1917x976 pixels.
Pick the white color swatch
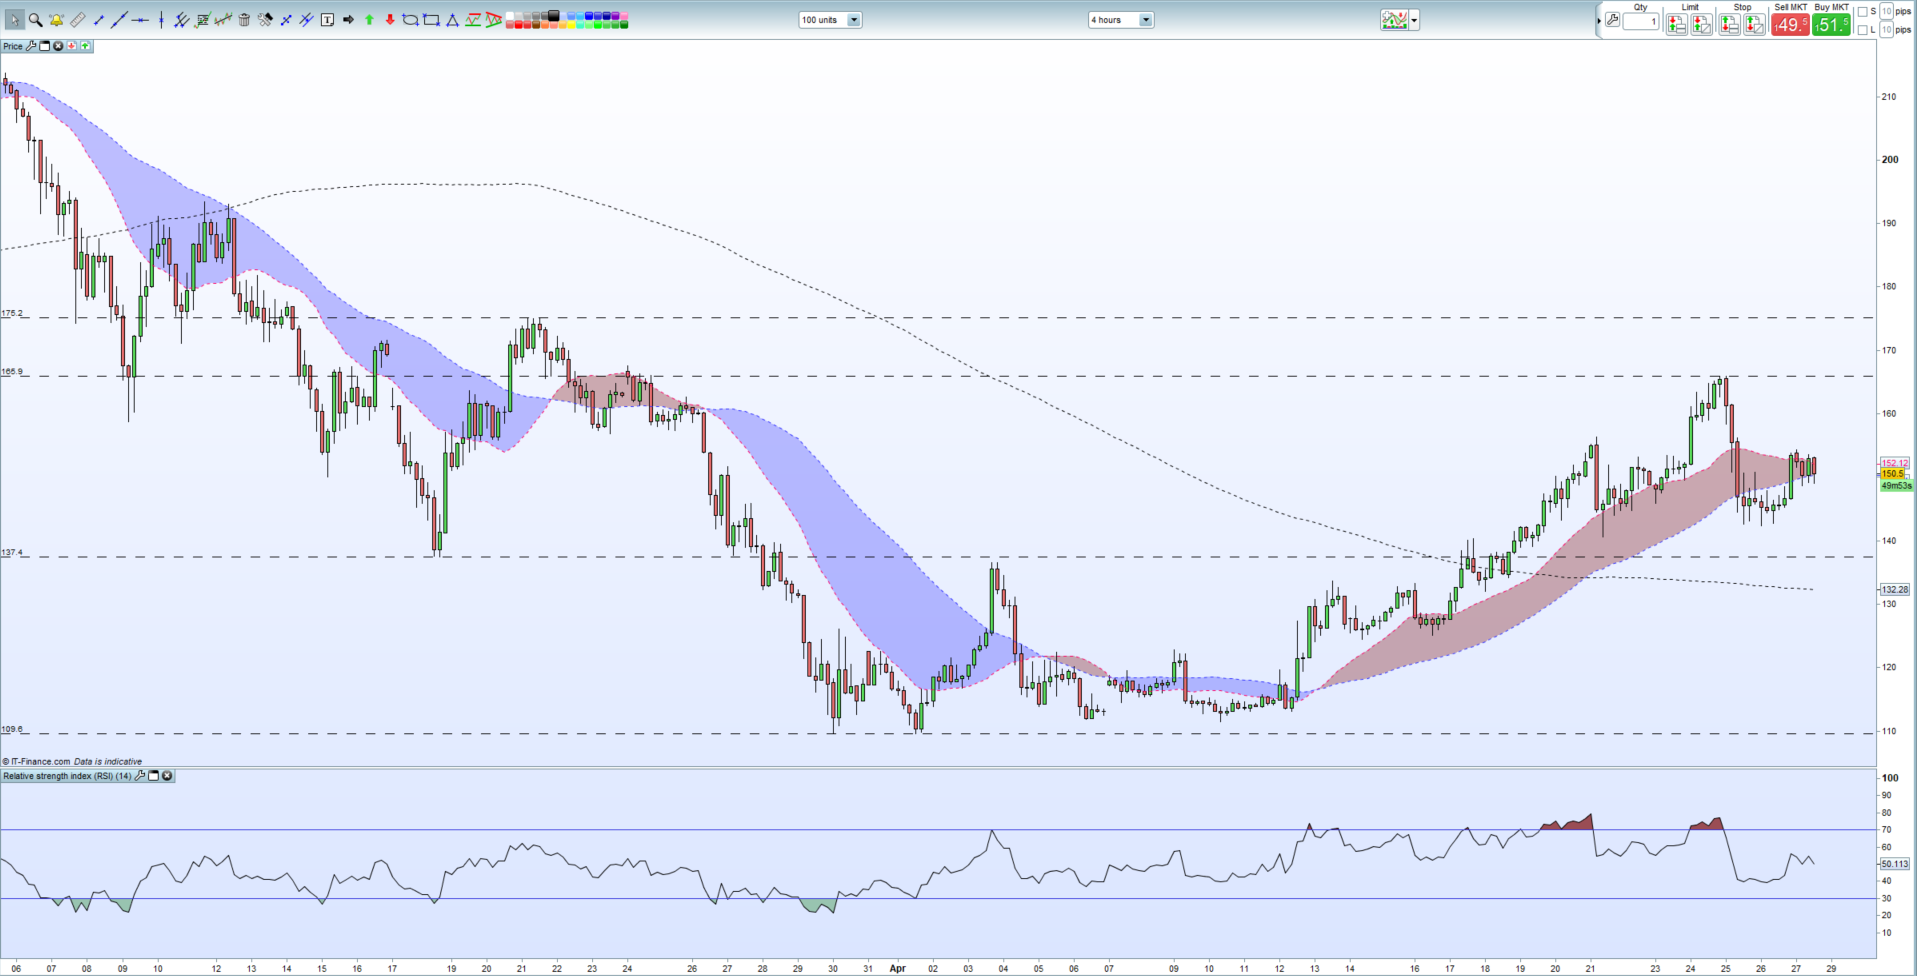coord(509,15)
